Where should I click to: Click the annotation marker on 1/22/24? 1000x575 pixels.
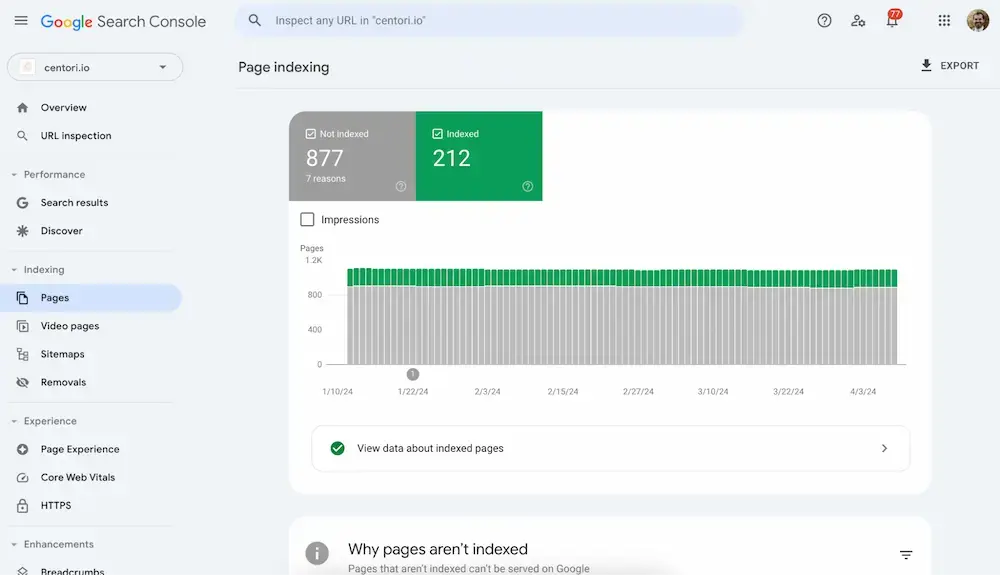point(413,374)
